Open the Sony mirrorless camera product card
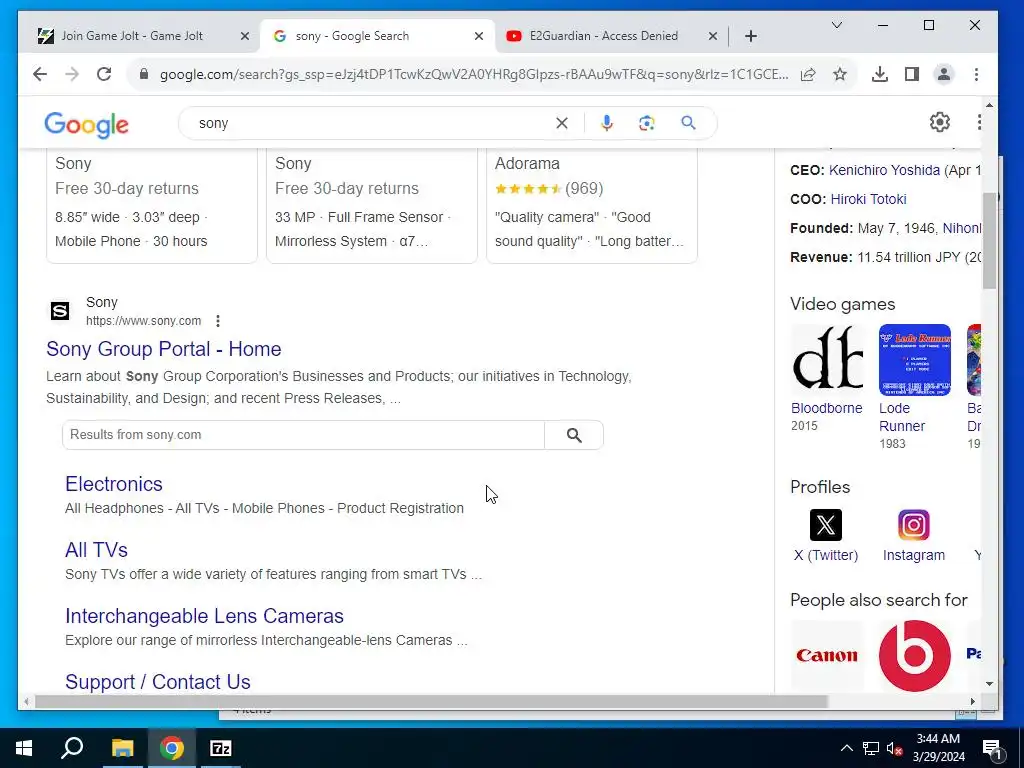Screen dimensions: 1024x768 pos(372,206)
